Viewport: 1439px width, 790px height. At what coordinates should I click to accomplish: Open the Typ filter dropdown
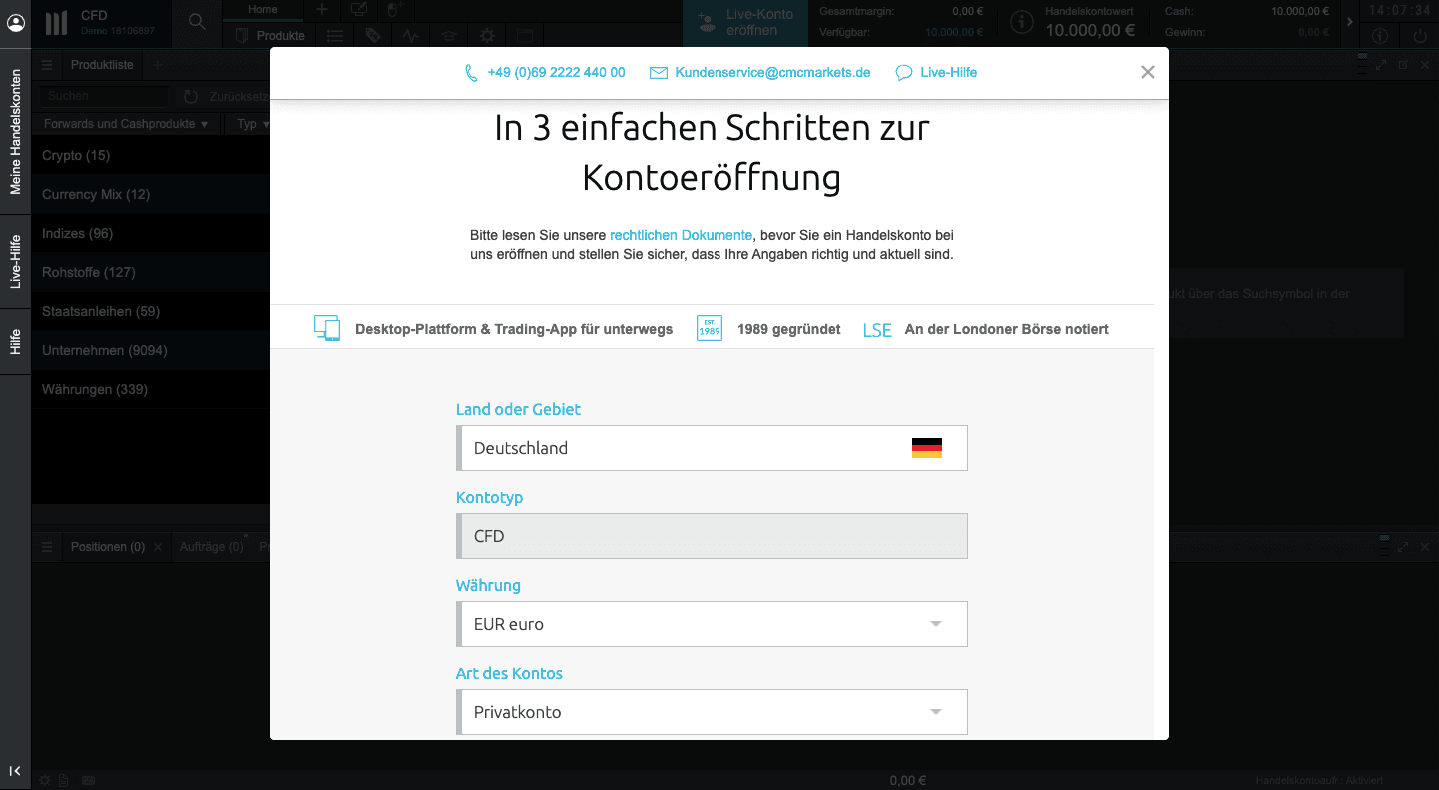tap(248, 124)
